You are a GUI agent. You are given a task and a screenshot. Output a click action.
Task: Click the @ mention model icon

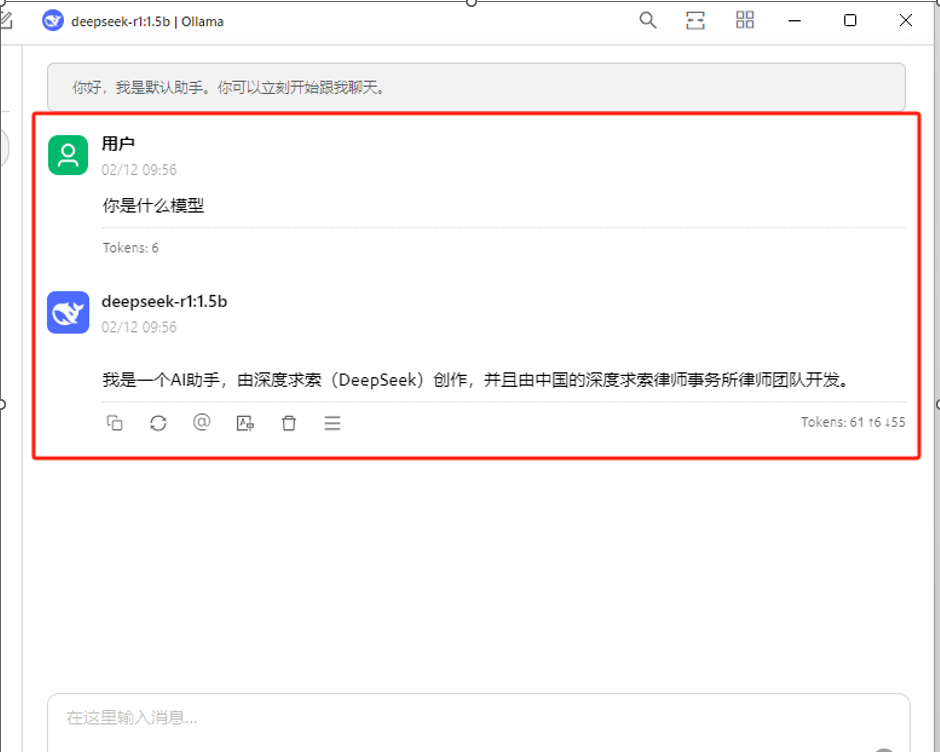click(x=201, y=423)
